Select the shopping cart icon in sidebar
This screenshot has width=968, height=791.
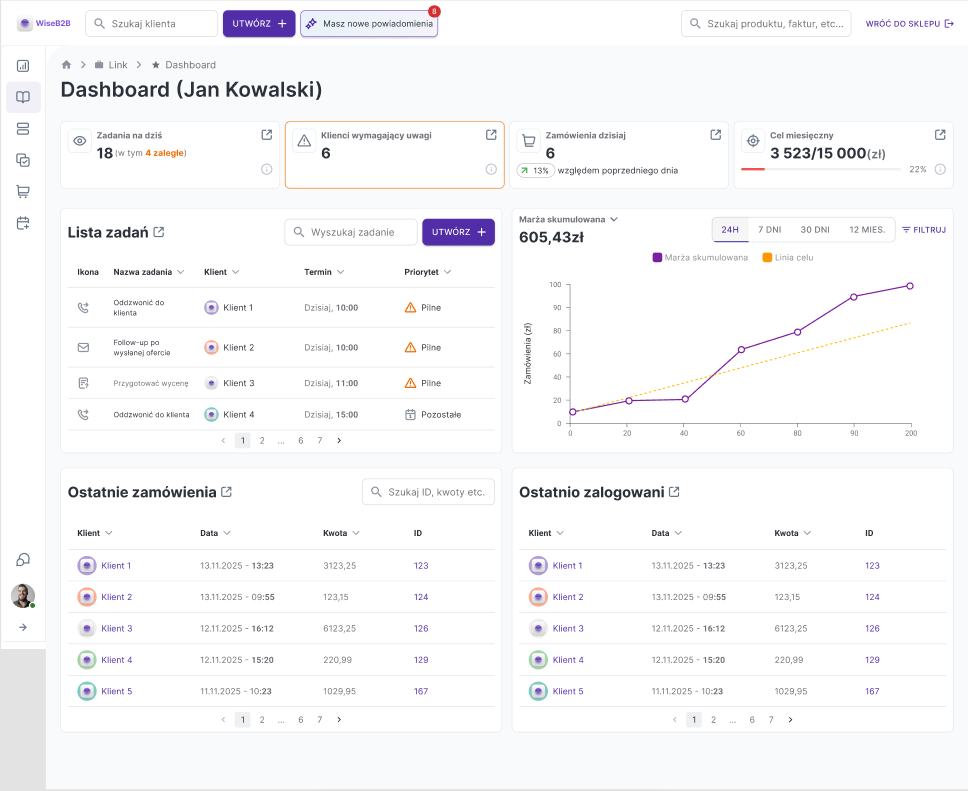tap(22, 190)
